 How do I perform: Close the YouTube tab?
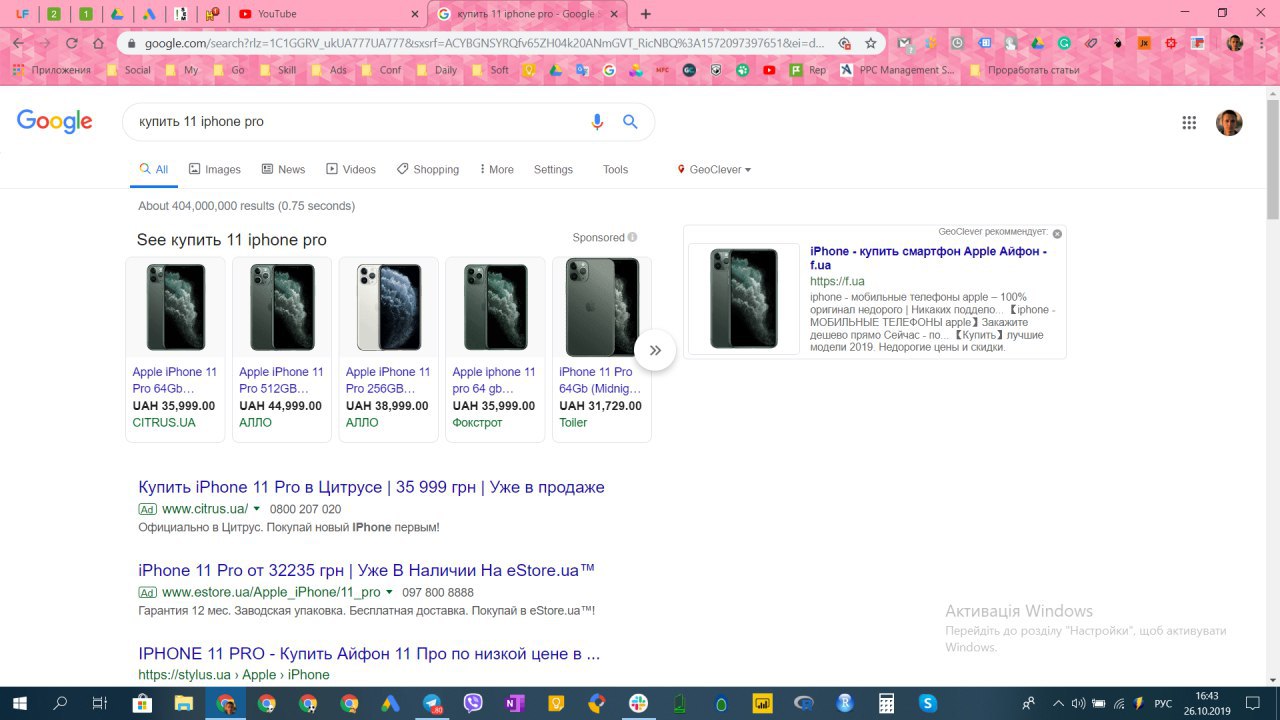(x=415, y=14)
